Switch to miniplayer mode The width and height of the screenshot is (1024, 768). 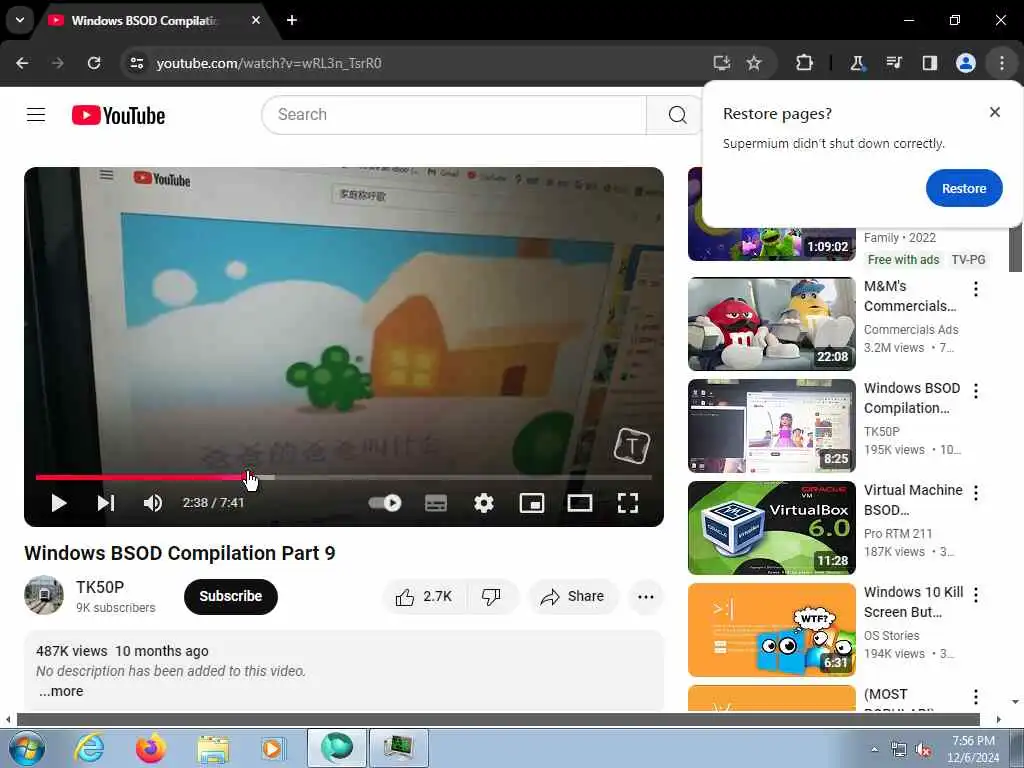(532, 503)
